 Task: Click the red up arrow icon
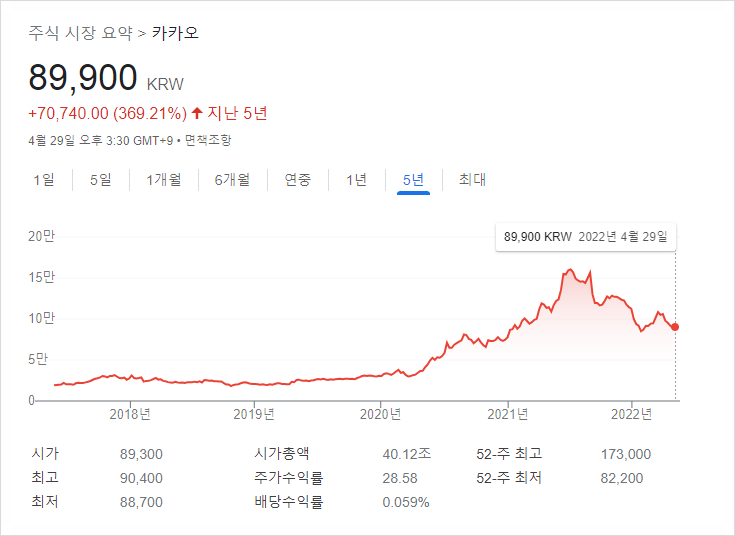coord(197,113)
